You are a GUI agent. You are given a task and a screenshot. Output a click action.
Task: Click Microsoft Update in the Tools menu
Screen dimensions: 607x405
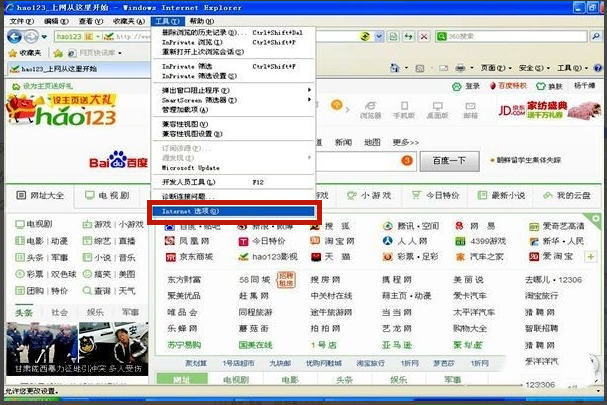233,168
